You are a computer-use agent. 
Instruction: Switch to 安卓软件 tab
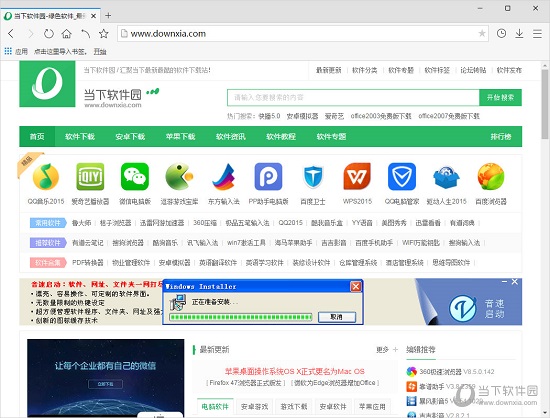tap(333, 407)
